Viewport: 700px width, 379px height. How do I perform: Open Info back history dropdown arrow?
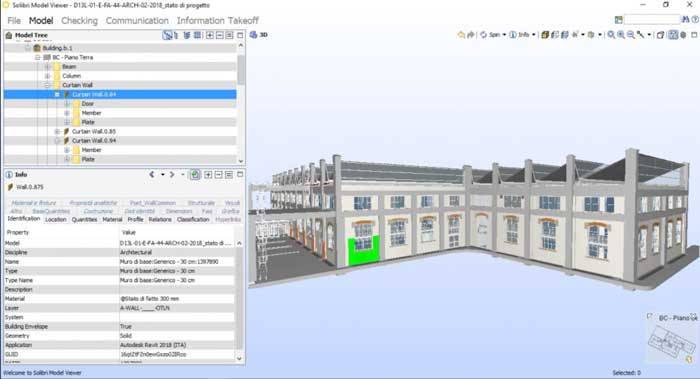[x=162, y=175]
